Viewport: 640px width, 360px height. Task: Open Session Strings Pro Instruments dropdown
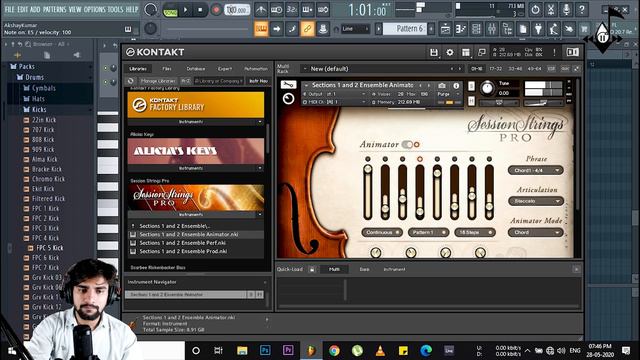(x=196, y=214)
